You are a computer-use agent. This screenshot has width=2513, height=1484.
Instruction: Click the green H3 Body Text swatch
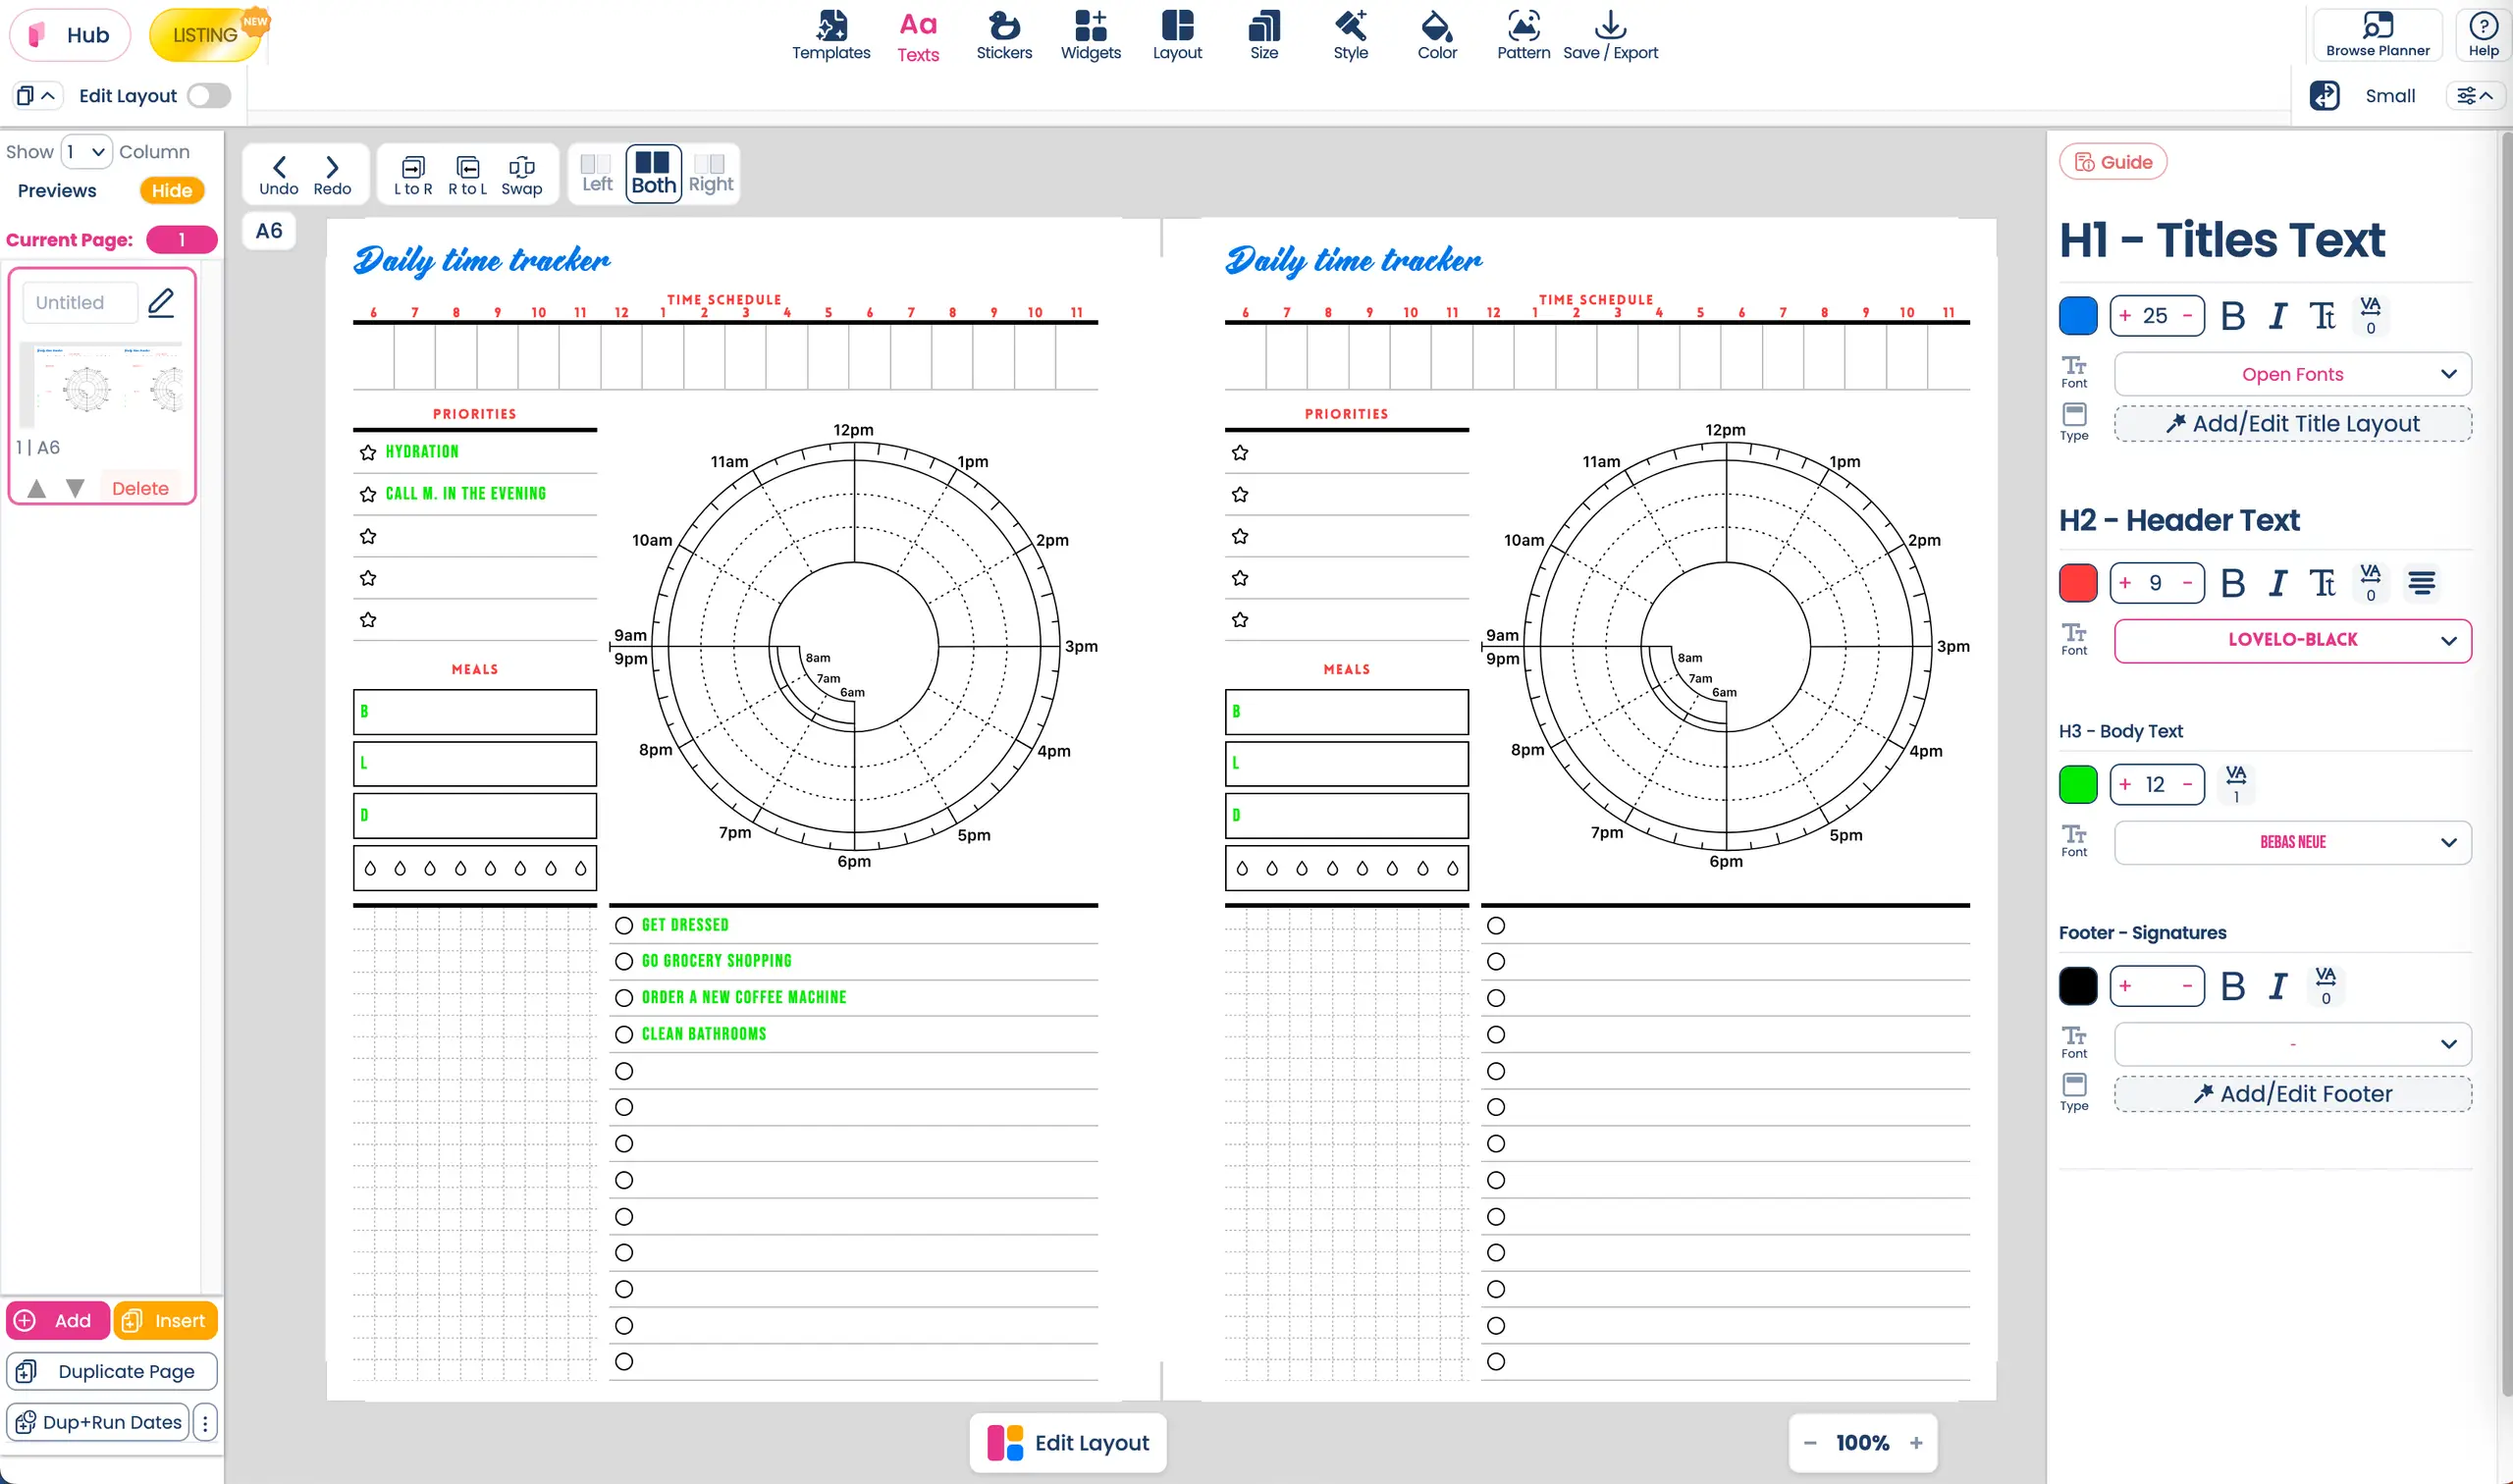tap(2077, 785)
